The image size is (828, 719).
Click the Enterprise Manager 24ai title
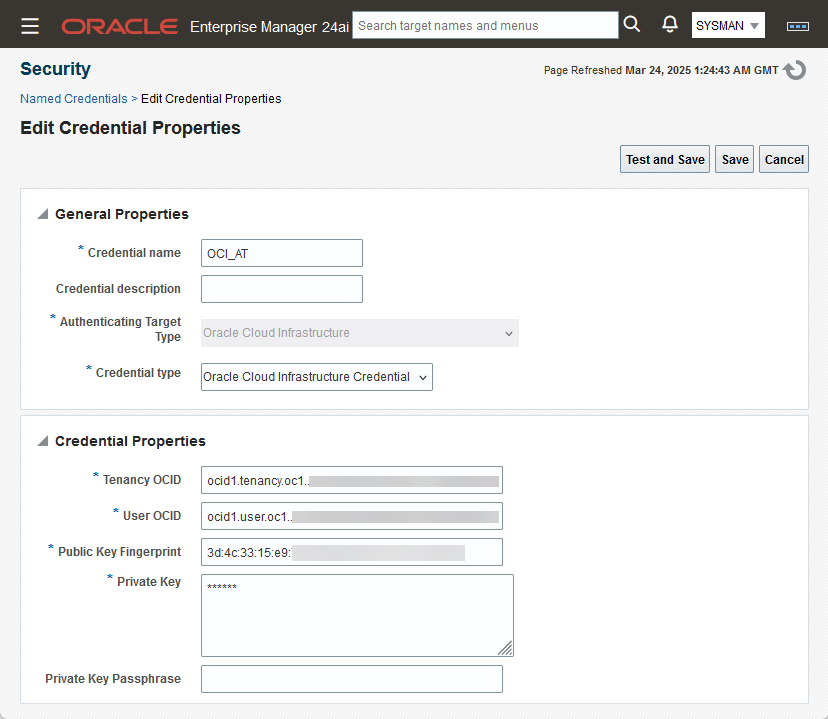point(269,26)
